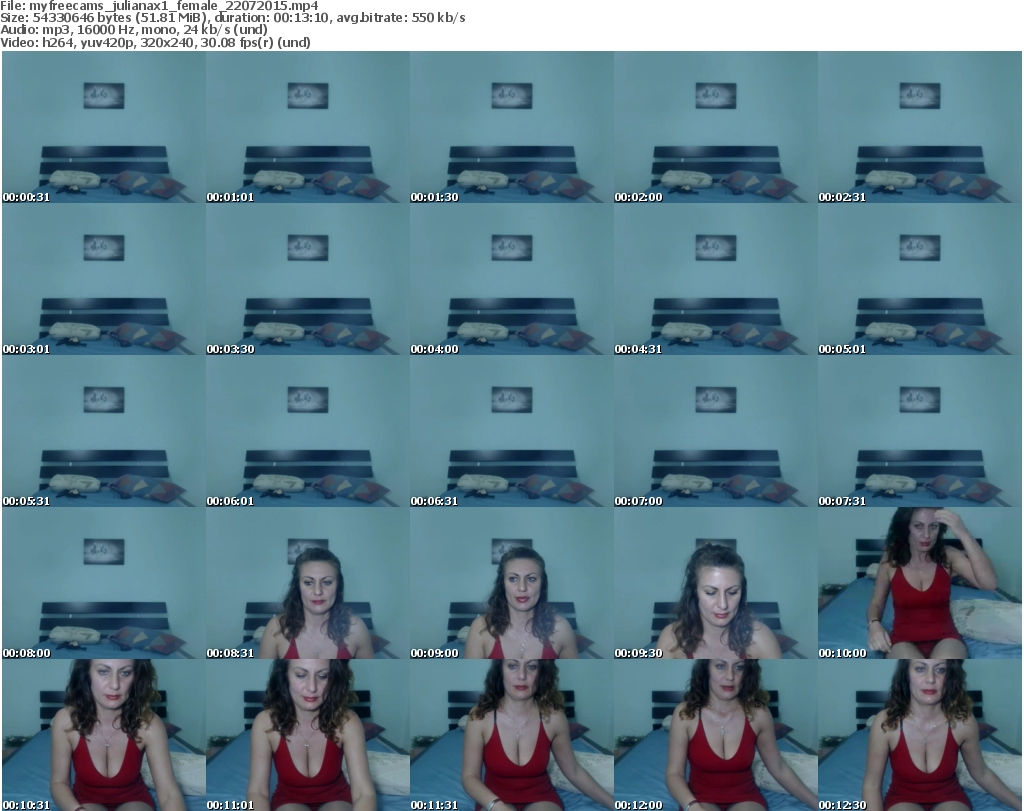This screenshot has height=811, width=1024.
Task: View the frame stamped 00:11:01
Action: (308, 735)
